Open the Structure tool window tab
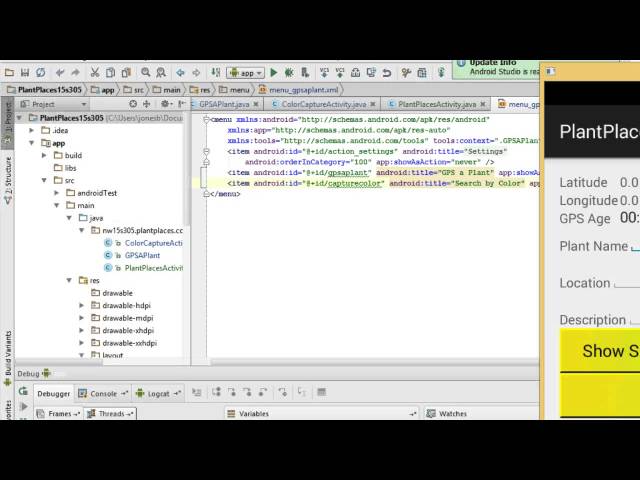Screen dimensions: 640x480 (x=8, y=180)
